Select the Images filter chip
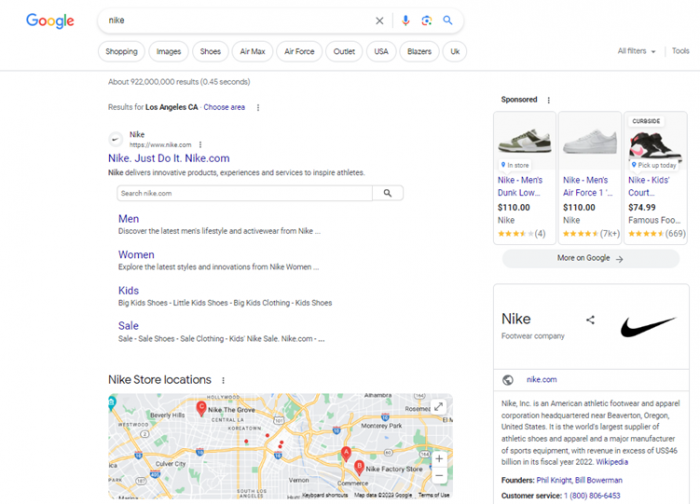Viewport: 700px width, 504px height. tap(169, 51)
